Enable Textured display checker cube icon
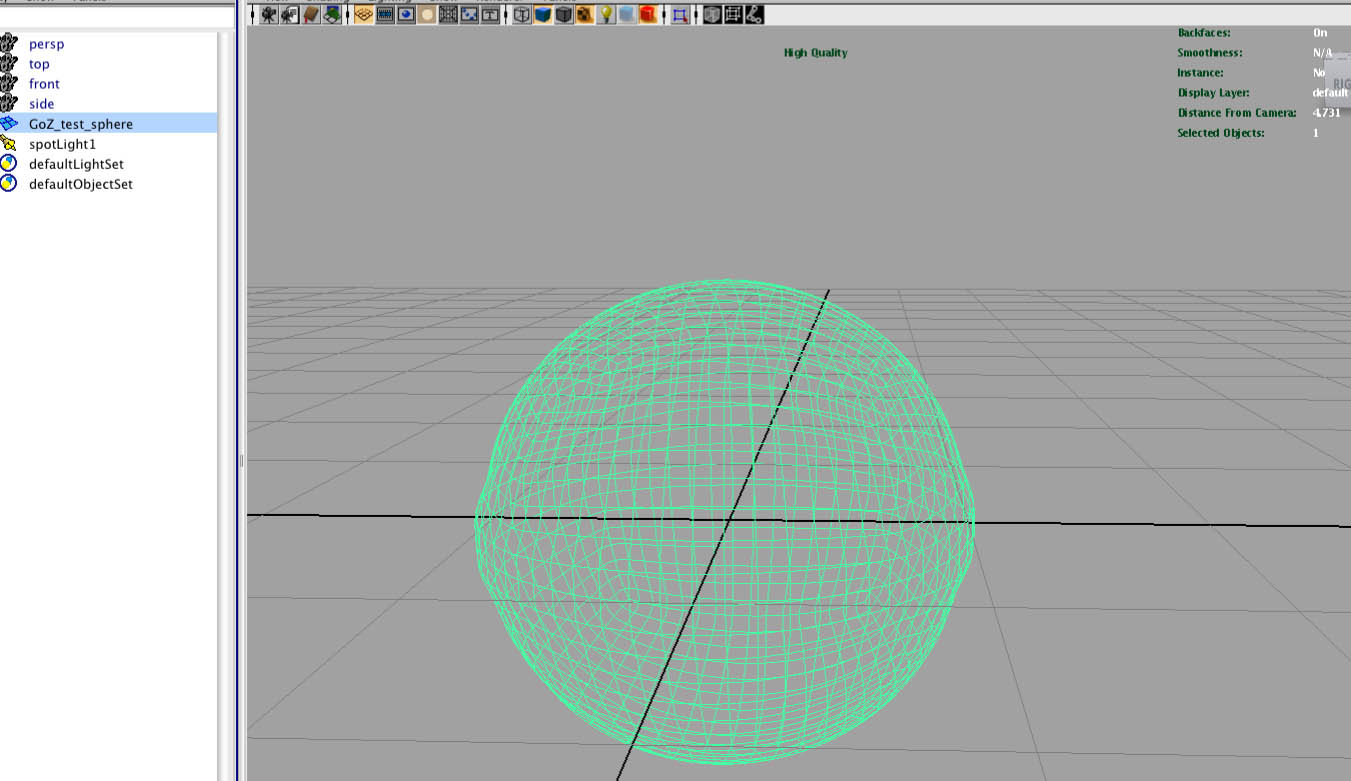The width and height of the screenshot is (1351, 781). coord(585,15)
